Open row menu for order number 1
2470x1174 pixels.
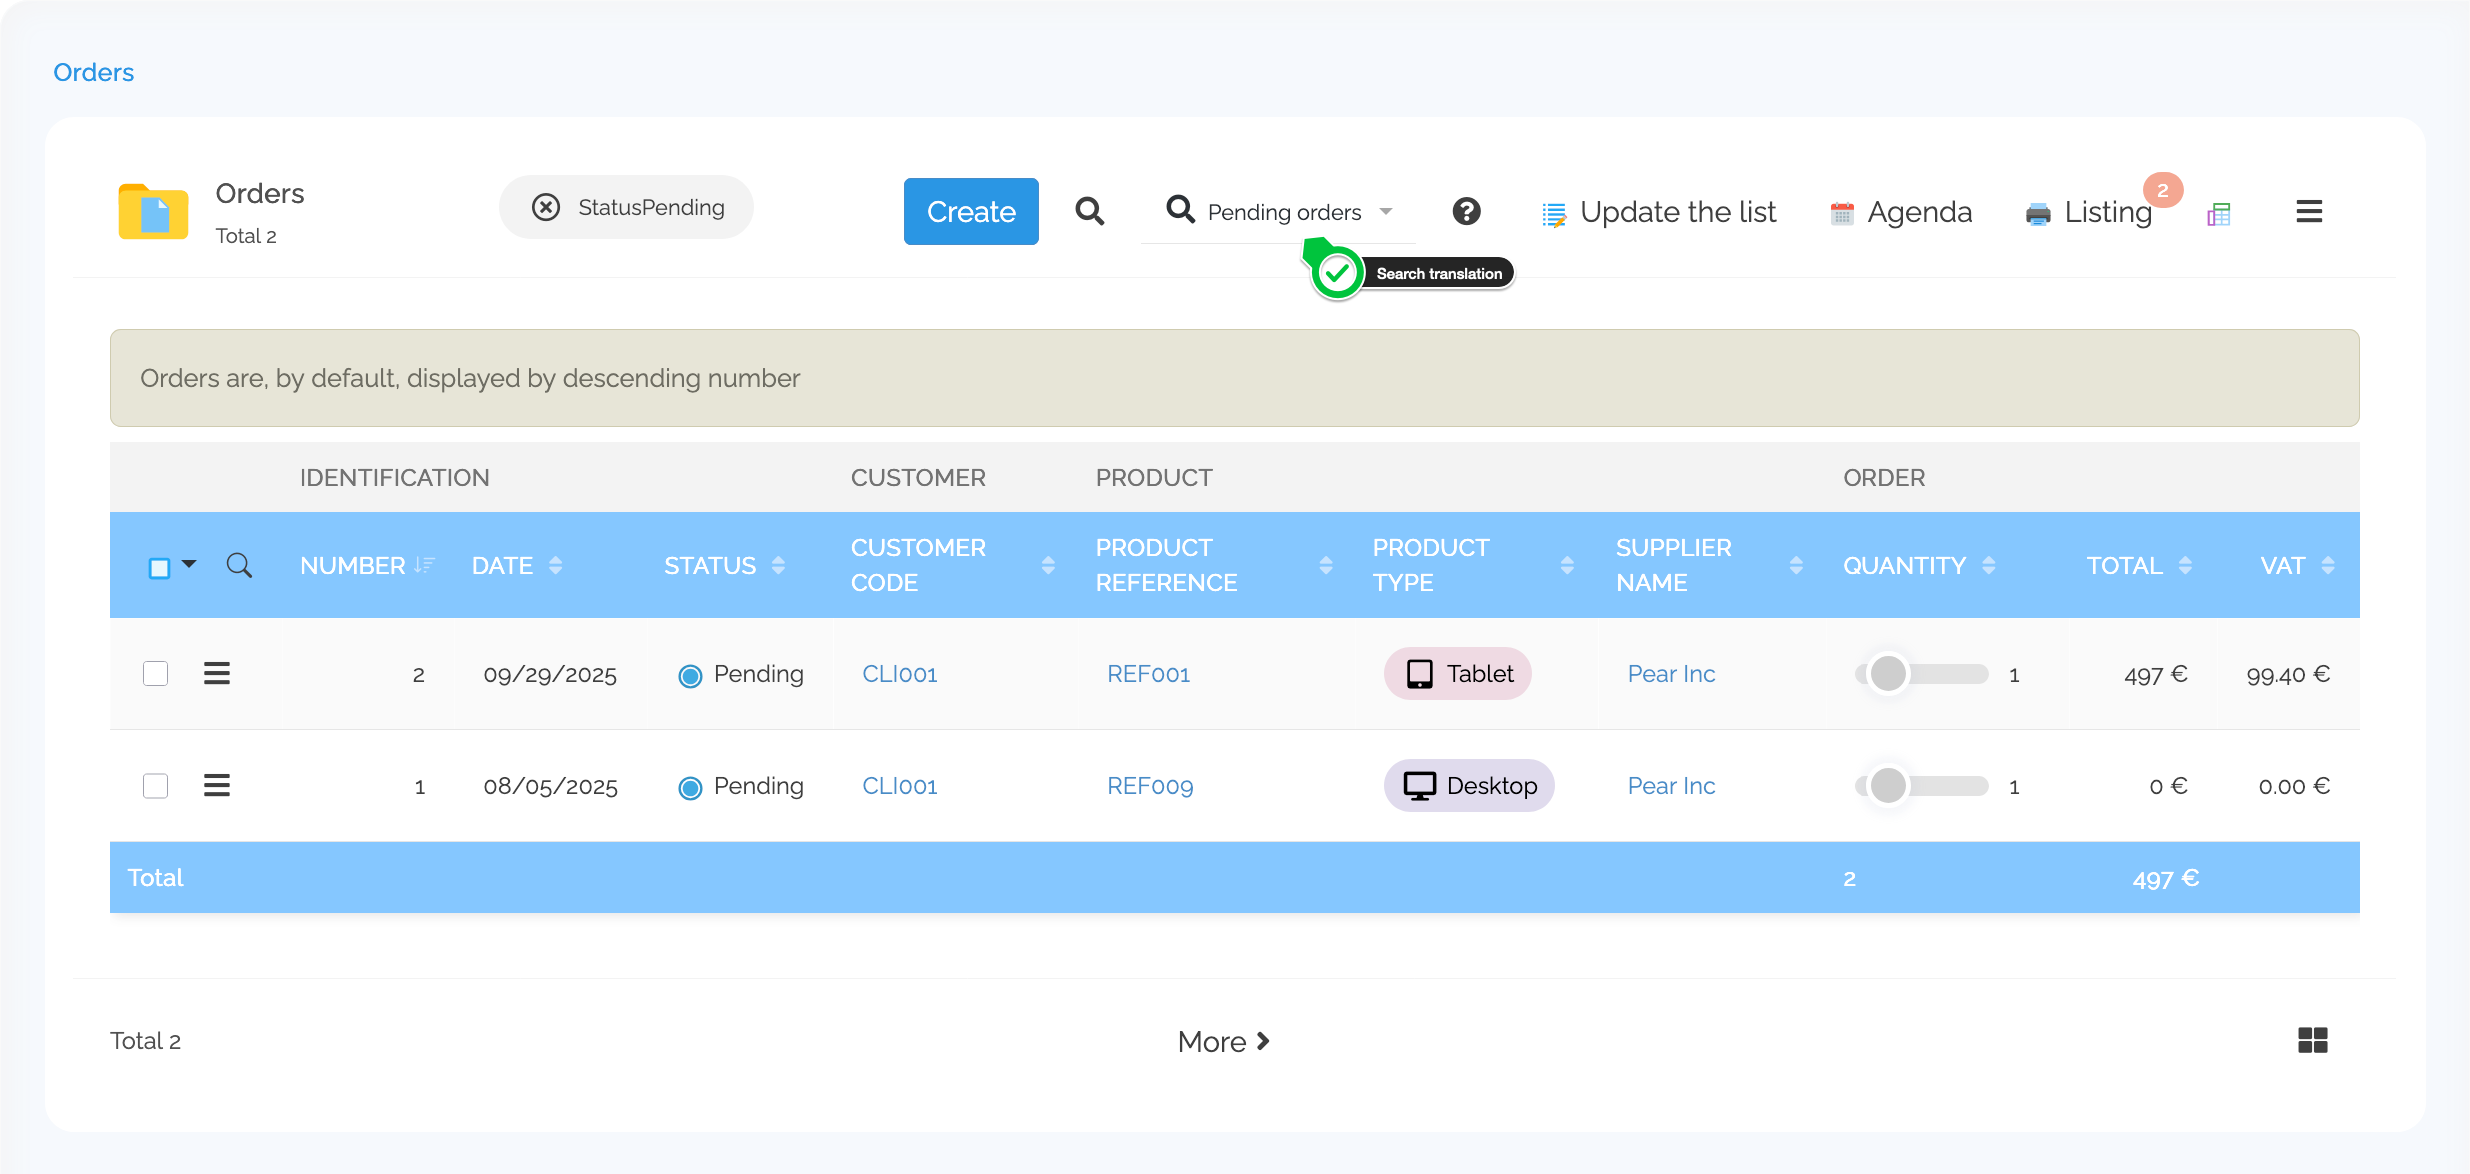pyautogui.click(x=217, y=785)
